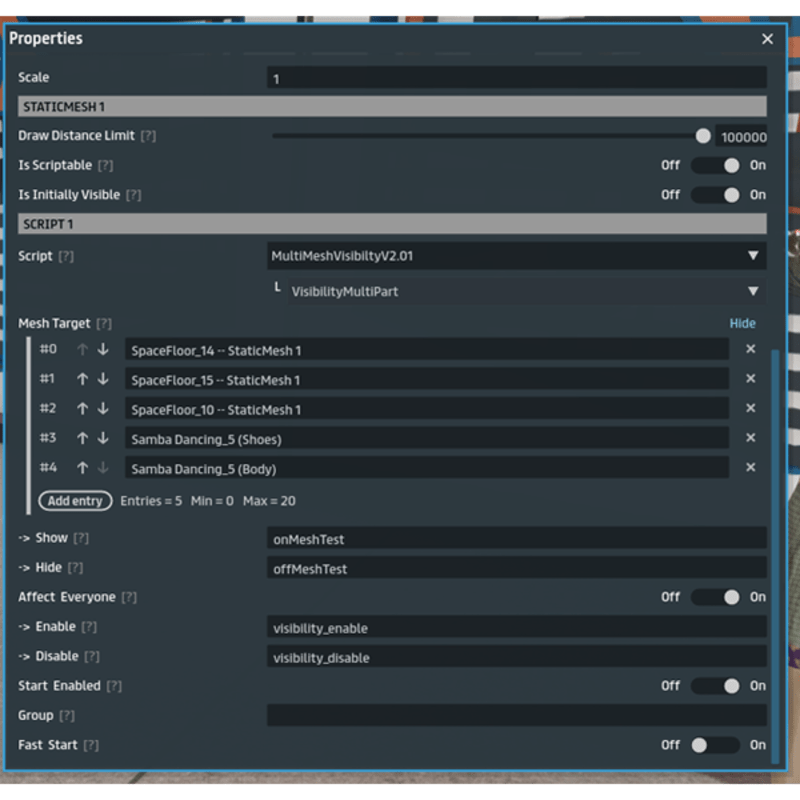800x800 pixels.
Task: Remove the Samba Dancing_5 (Body) entry
Action: (750, 467)
